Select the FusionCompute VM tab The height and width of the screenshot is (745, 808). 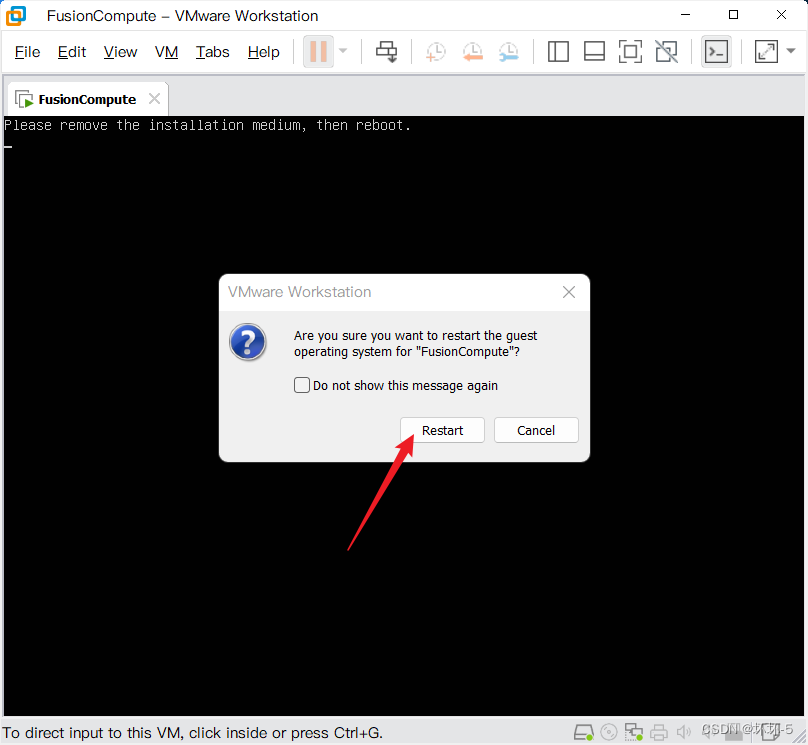pos(87,99)
